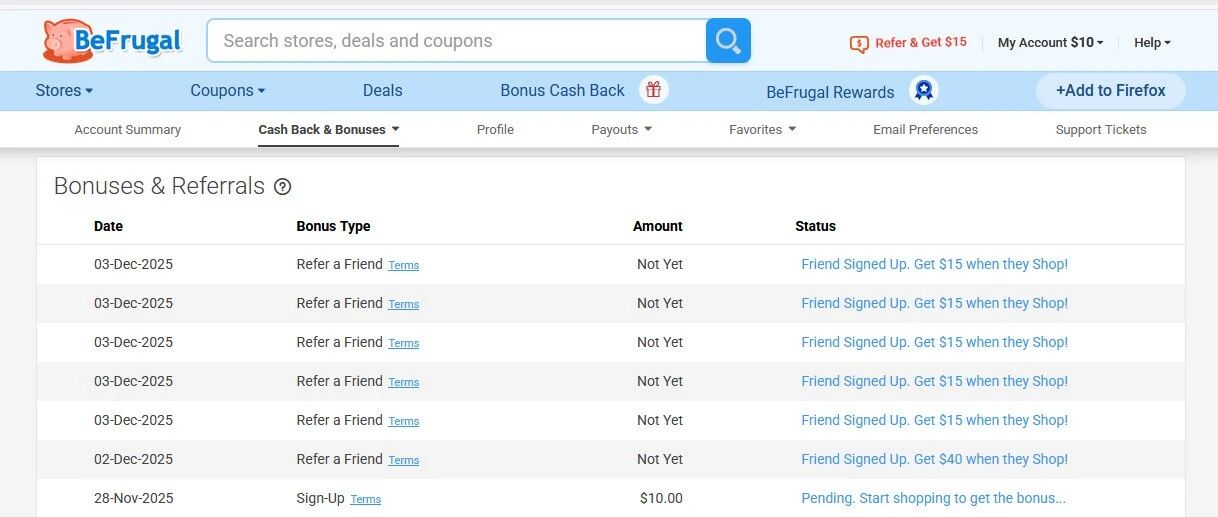The width and height of the screenshot is (1218, 517).
Task: Open the Support Tickets tab
Action: tap(1101, 129)
